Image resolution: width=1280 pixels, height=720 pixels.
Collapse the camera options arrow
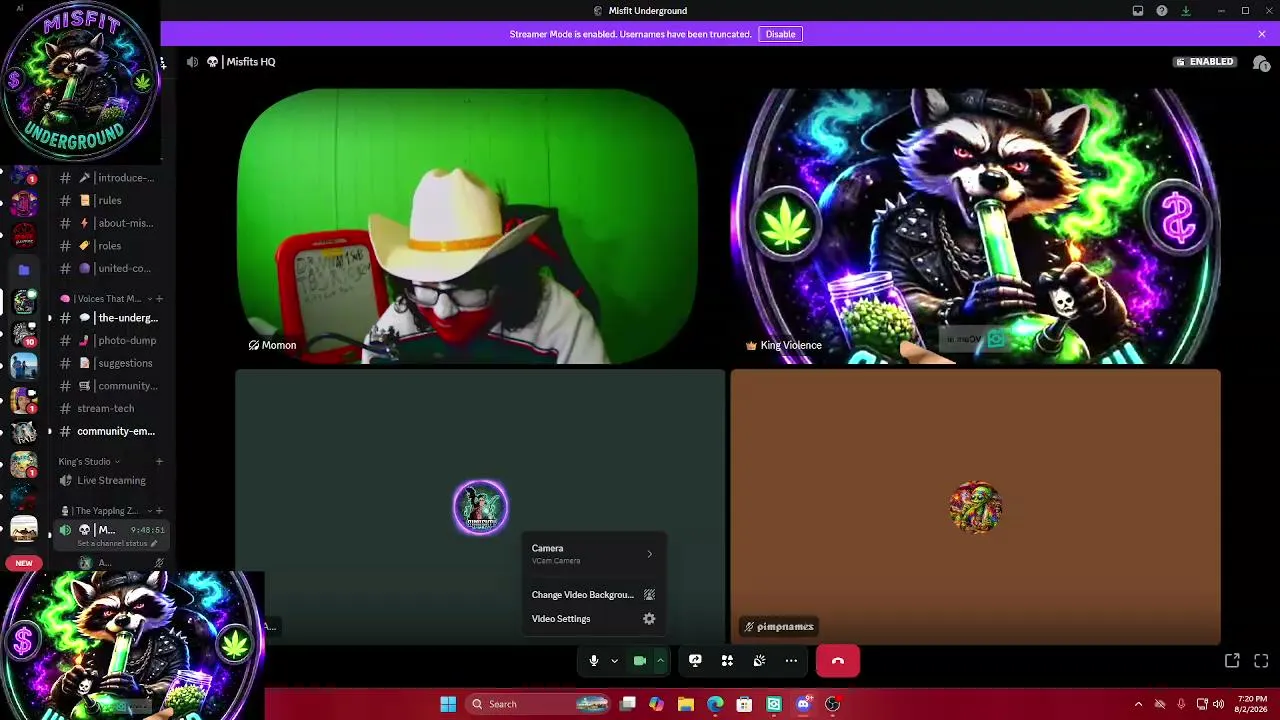(x=660, y=661)
